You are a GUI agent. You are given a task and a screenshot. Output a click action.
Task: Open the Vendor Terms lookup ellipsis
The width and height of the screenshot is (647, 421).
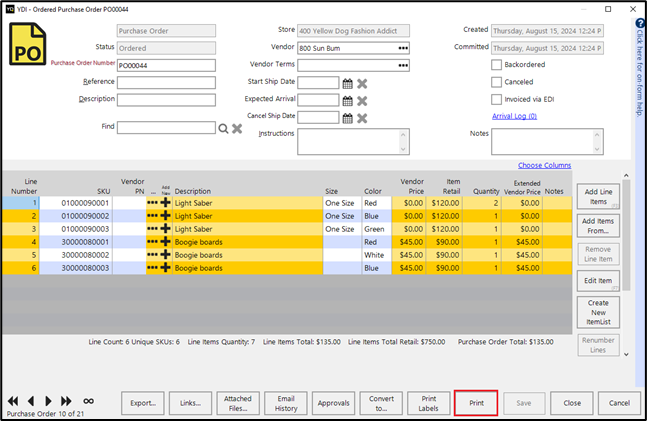403,66
